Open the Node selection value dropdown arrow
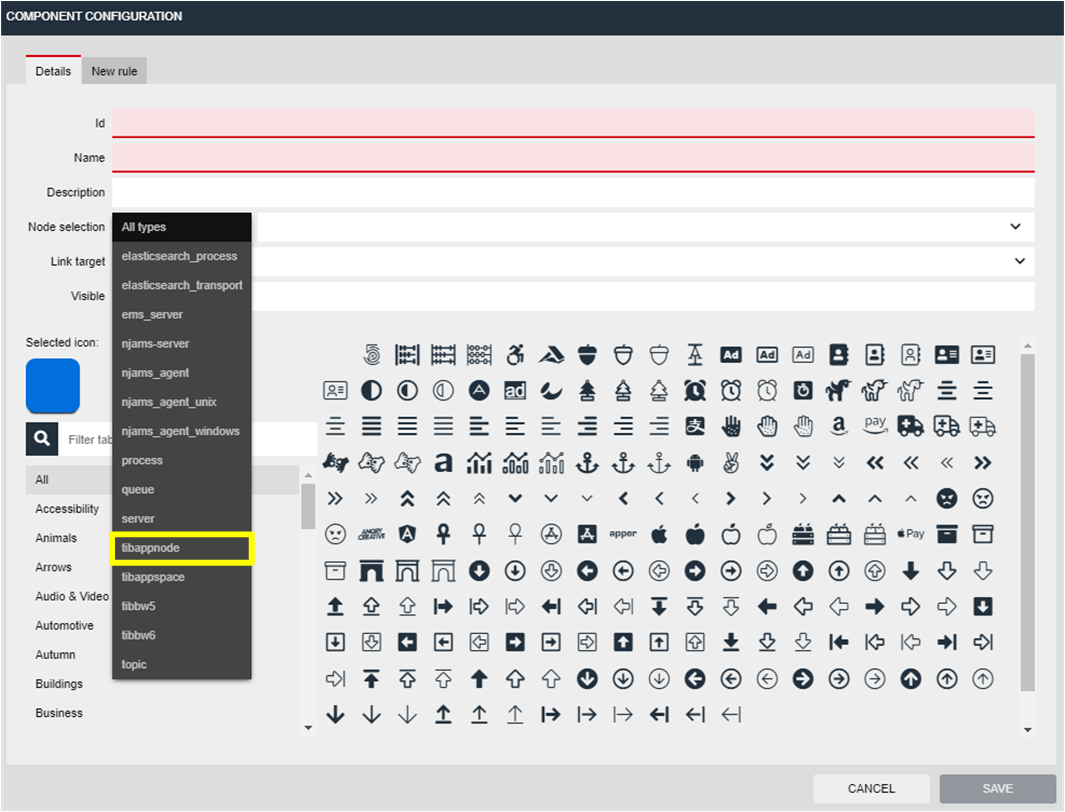1065x812 pixels. [x=1015, y=227]
